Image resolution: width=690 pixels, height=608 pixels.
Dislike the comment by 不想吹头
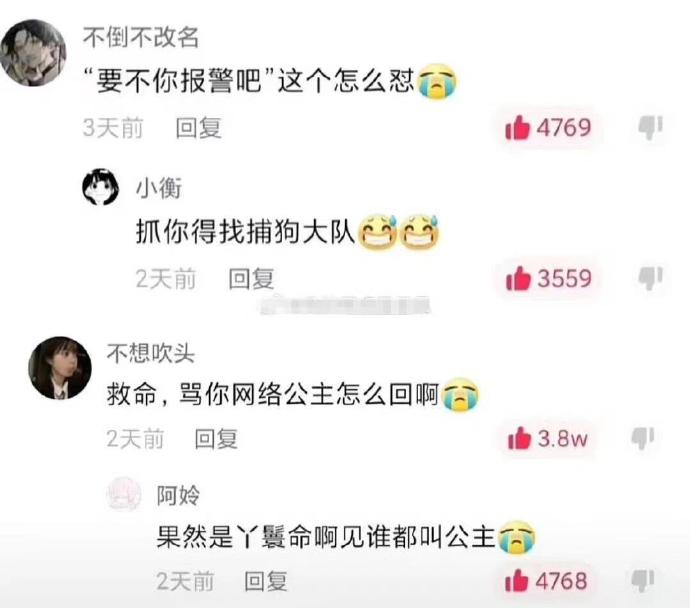click(x=643, y=438)
